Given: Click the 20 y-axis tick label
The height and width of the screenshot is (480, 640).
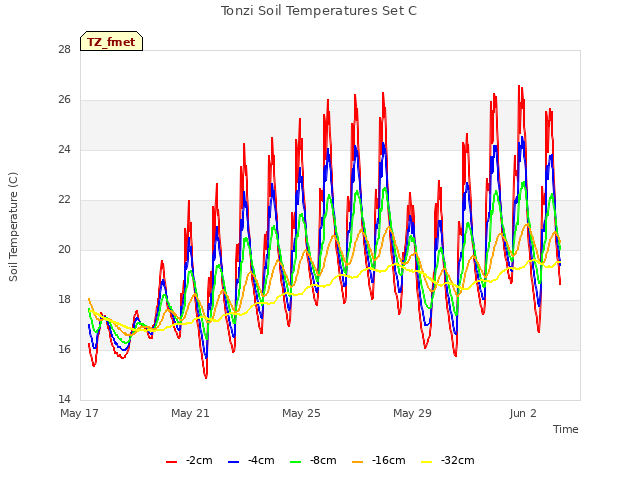Looking at the screenshot, I should tap(64, 249).
